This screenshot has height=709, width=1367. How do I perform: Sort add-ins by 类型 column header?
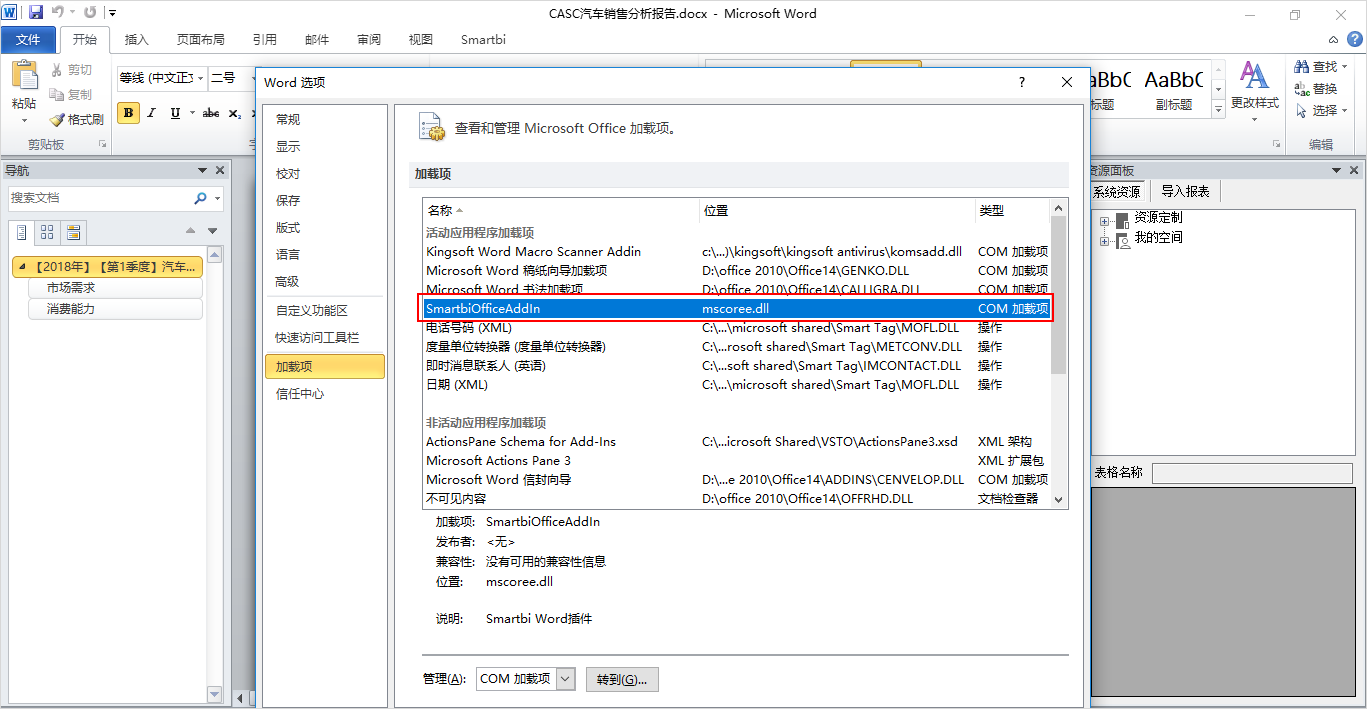[1012, 211]
